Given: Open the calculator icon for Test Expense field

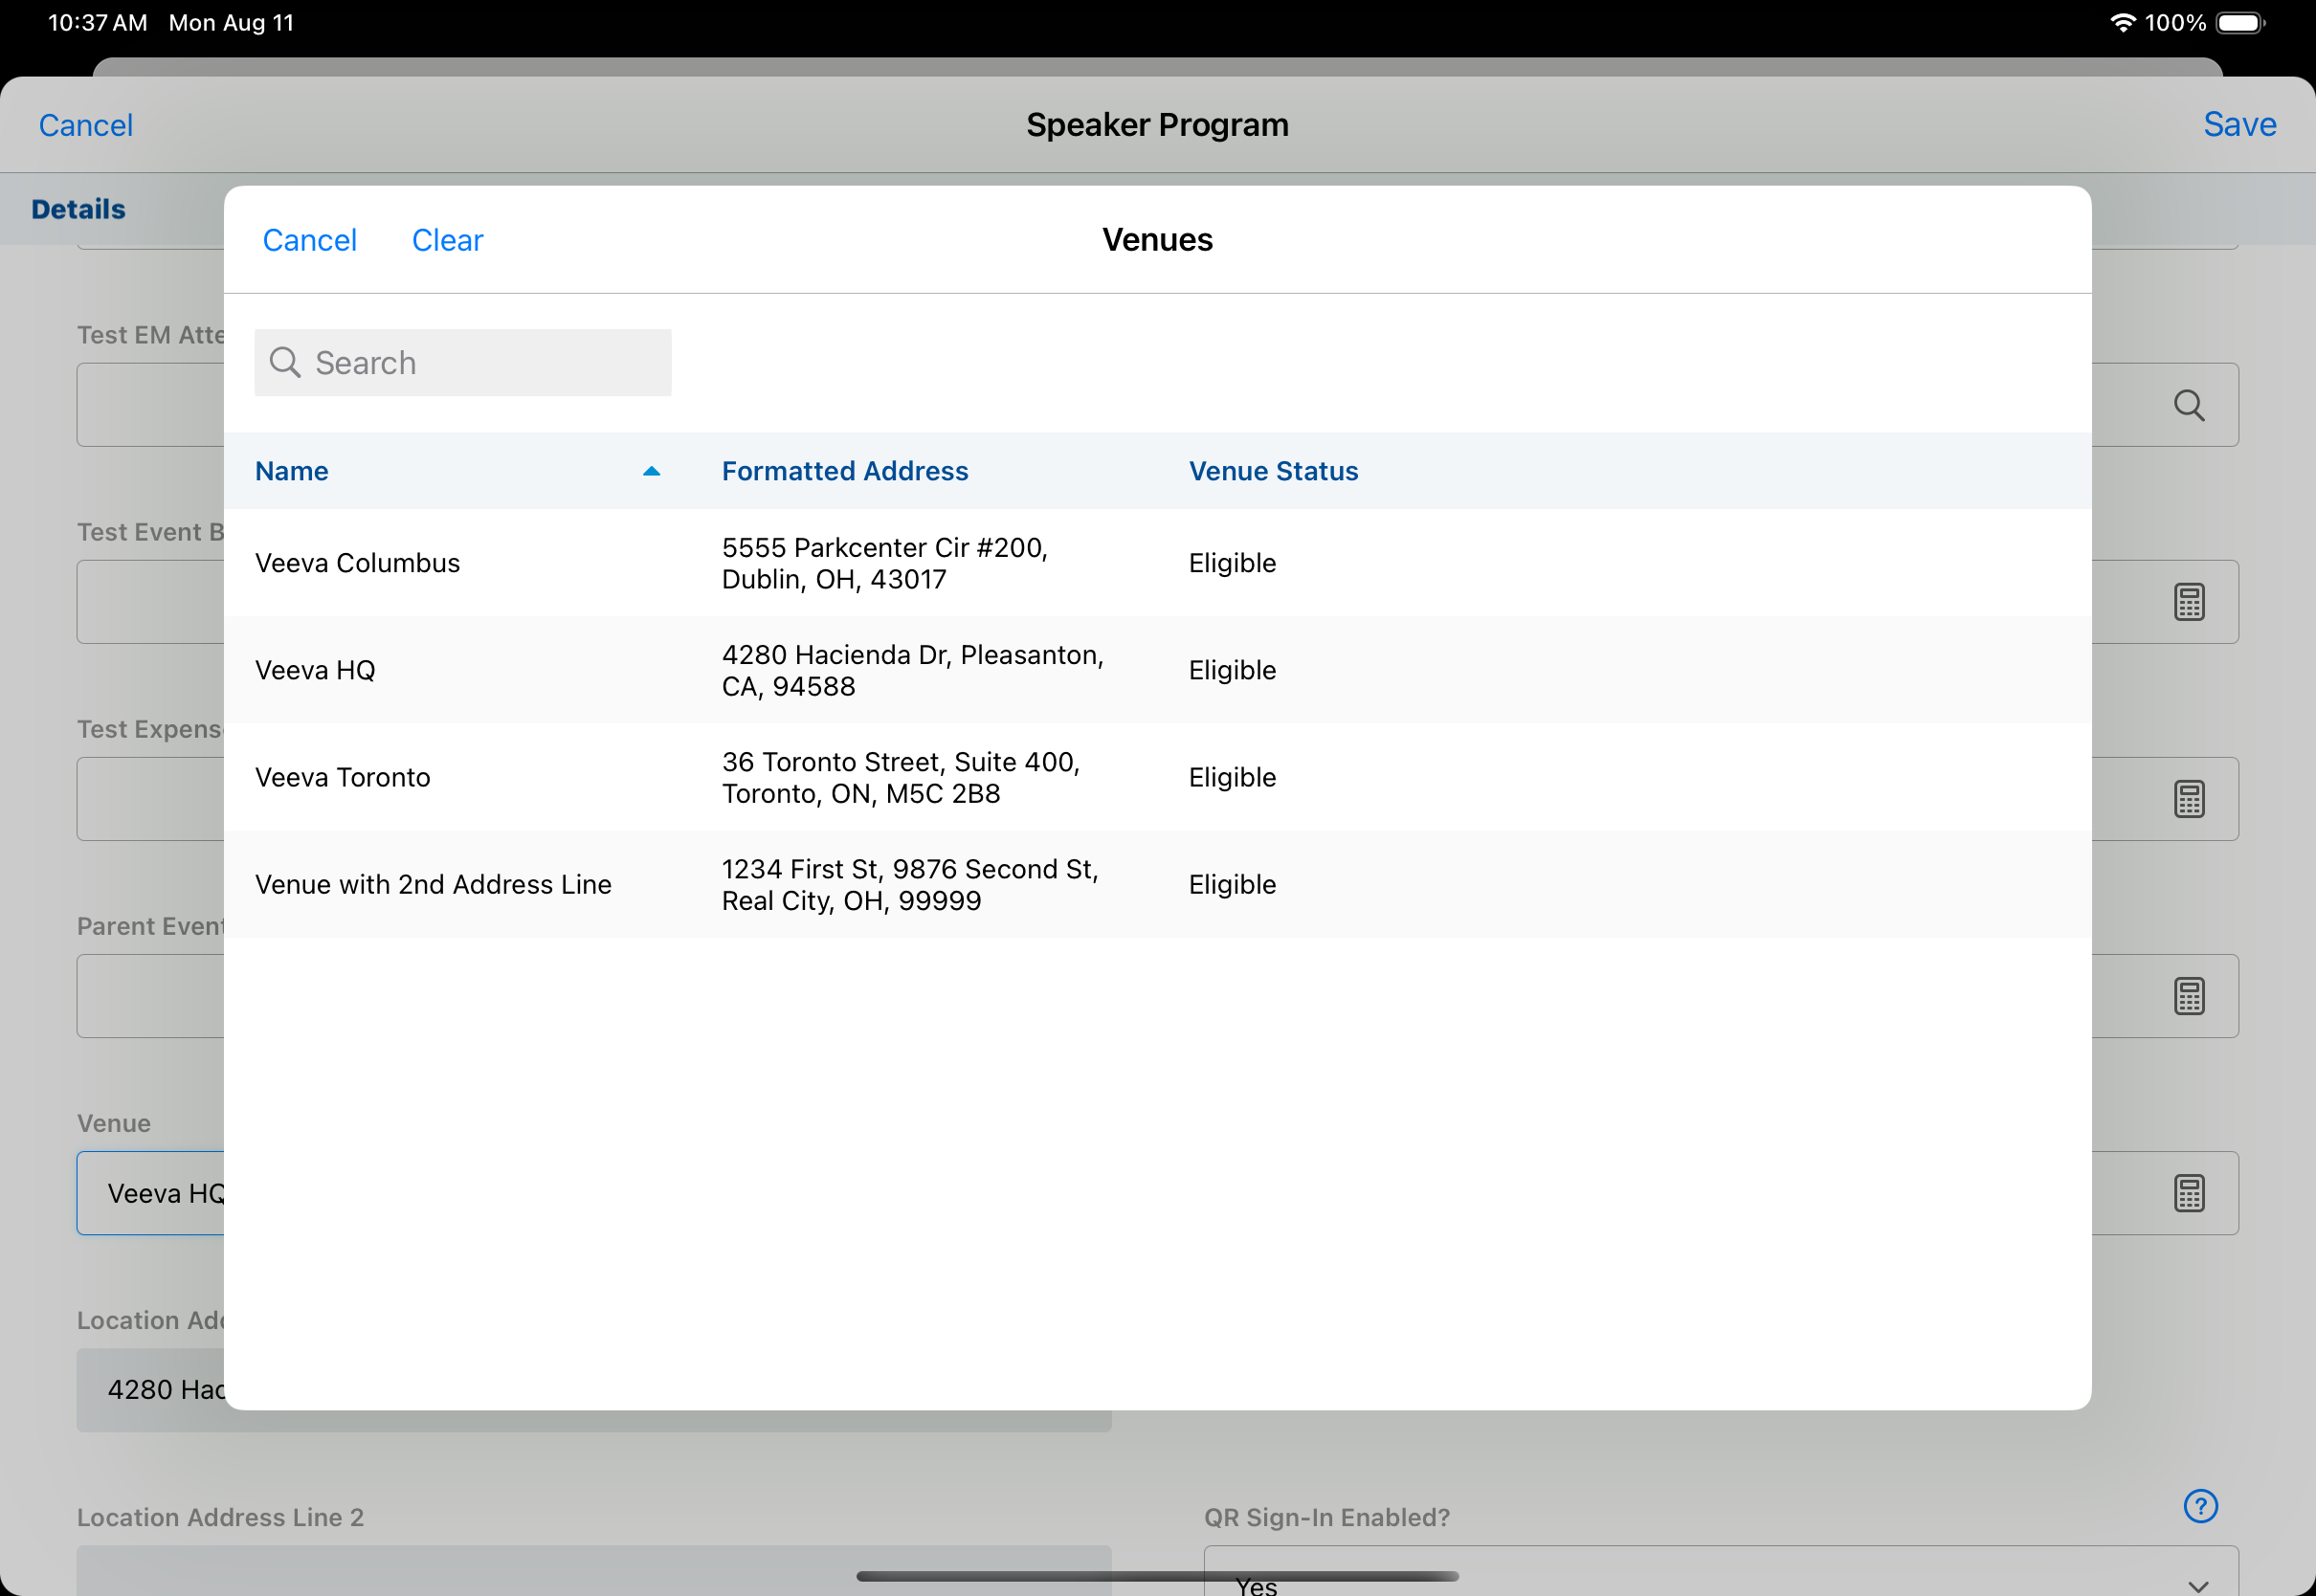Looking at the screenshot, I should pyautogui.click(x=2188, y=799).
